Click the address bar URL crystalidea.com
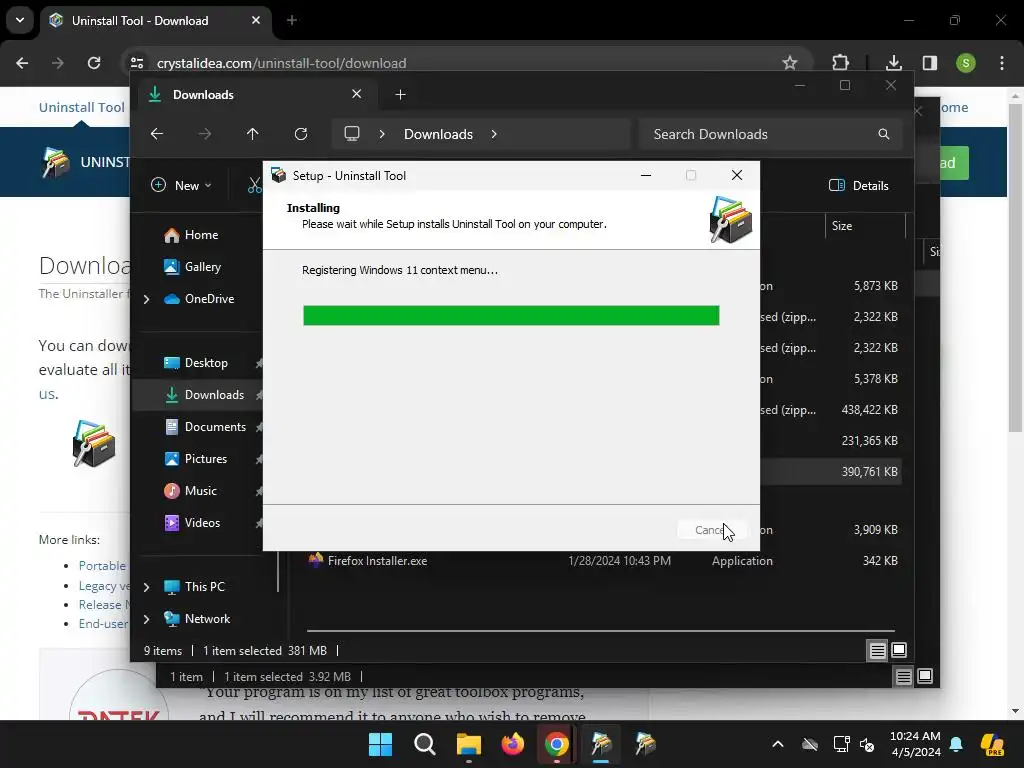The width and height of the screenshot is (1024, 768). point(281,63)
